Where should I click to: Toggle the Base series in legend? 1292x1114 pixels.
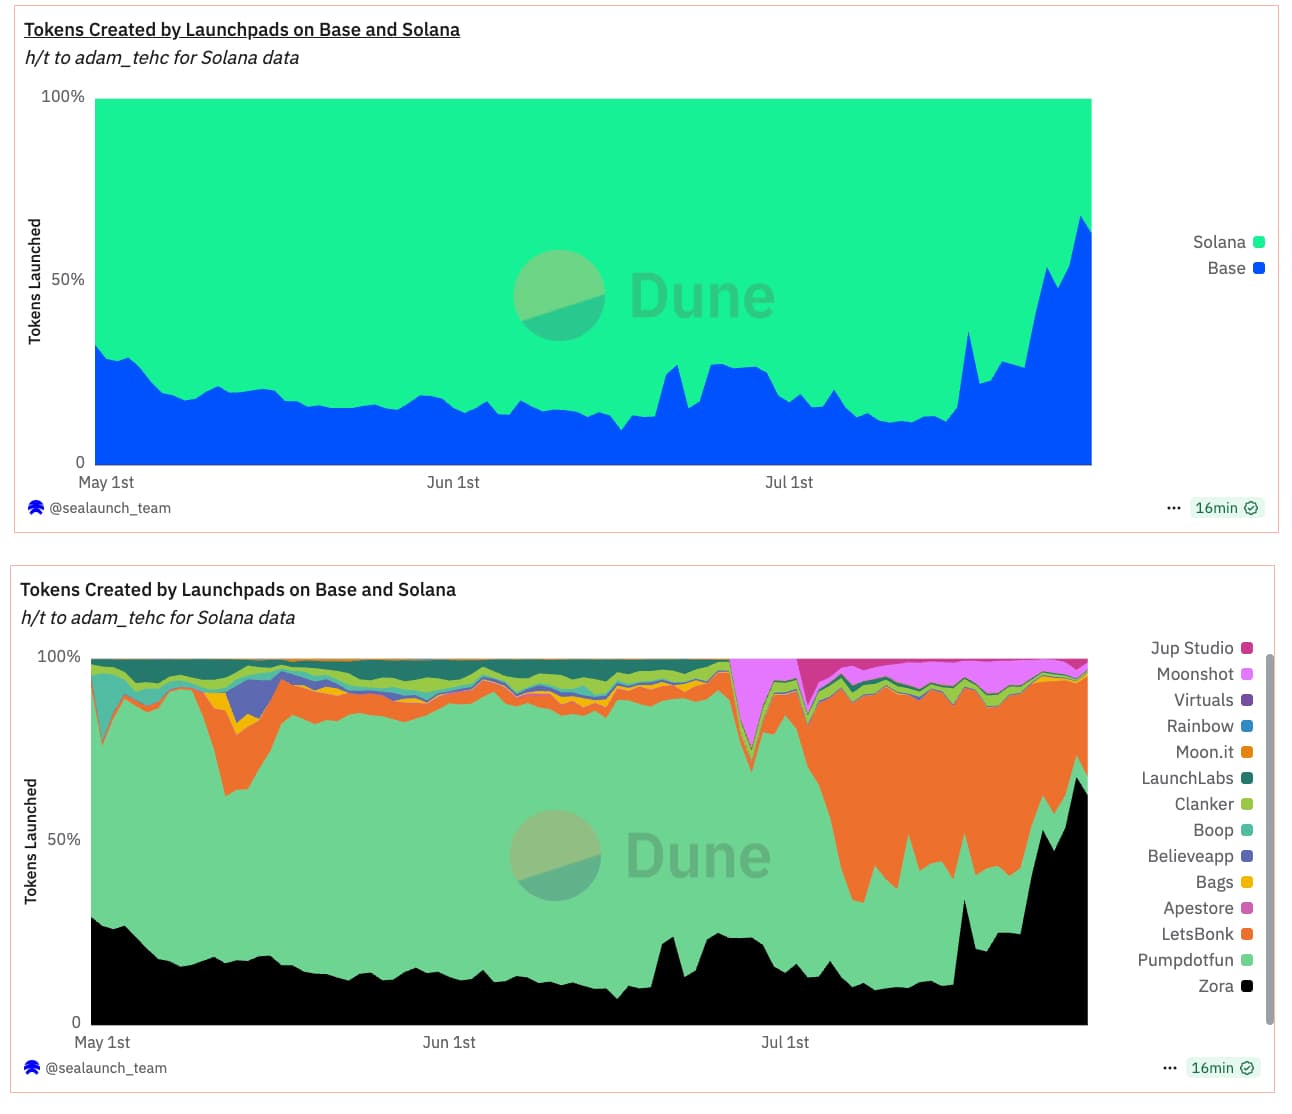pyautogui.click(x=1226, y=268)
